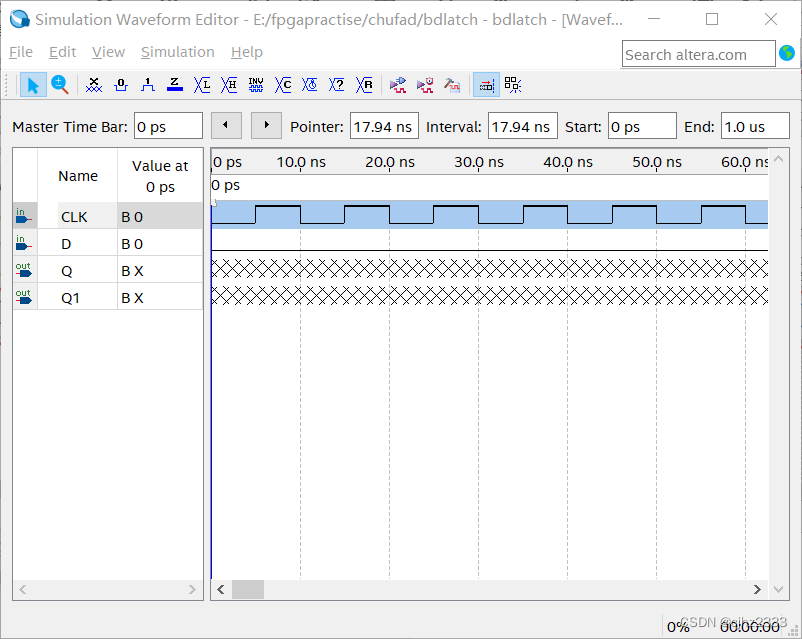Open the Simulation menu
Image resolution: width=802 pixels, height=639 pixels.
177,52
